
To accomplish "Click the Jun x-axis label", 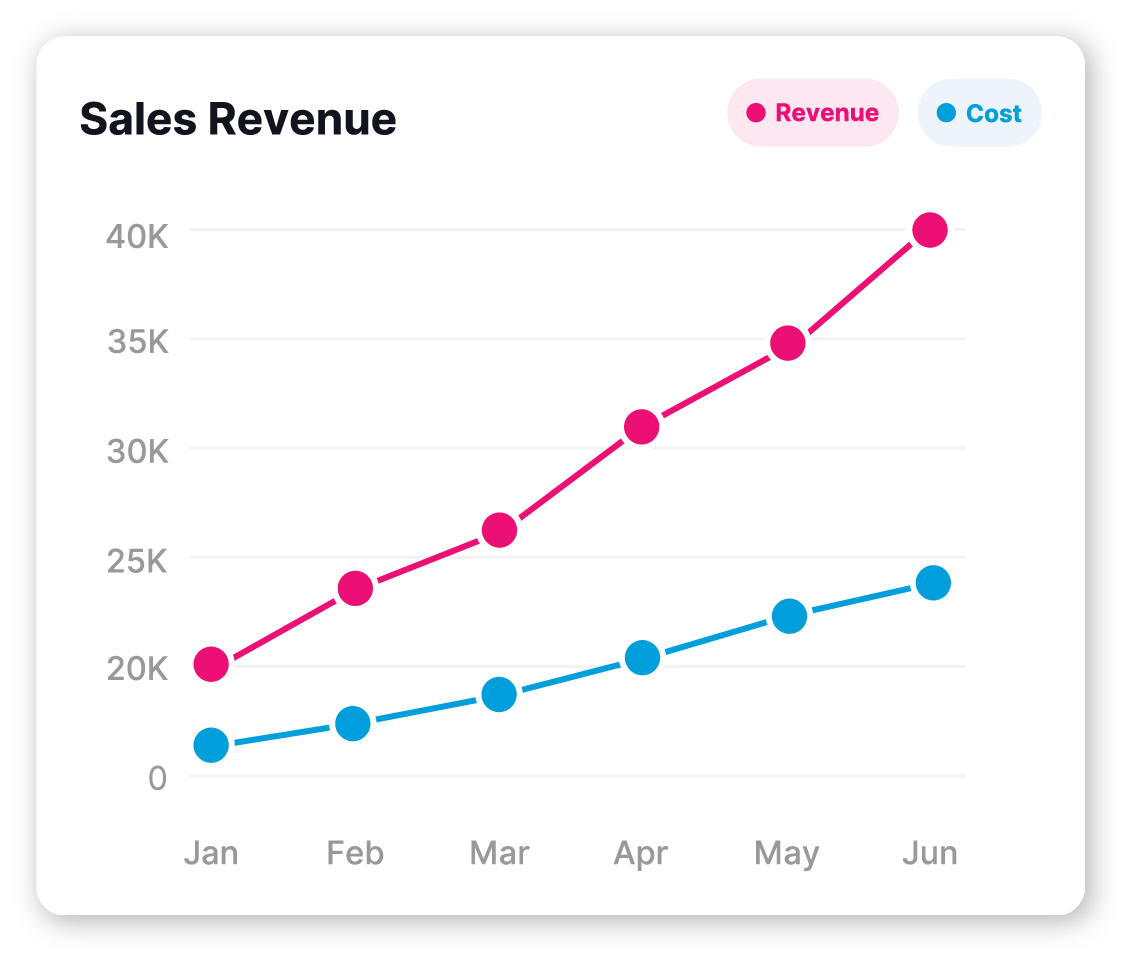I will [x=930, y=853].
